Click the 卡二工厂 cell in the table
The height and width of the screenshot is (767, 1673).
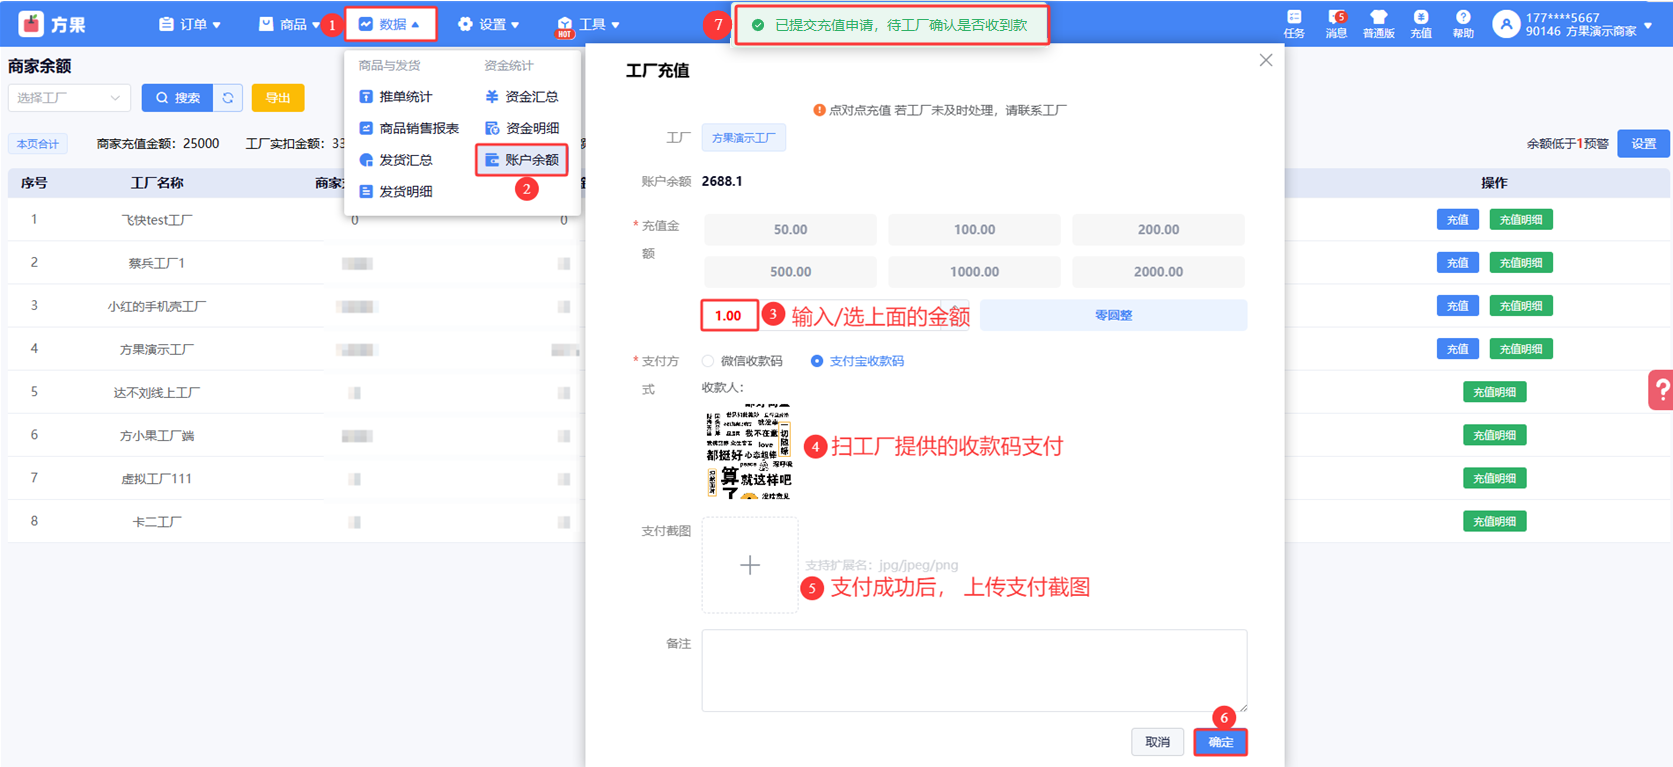tap(157, 521)
